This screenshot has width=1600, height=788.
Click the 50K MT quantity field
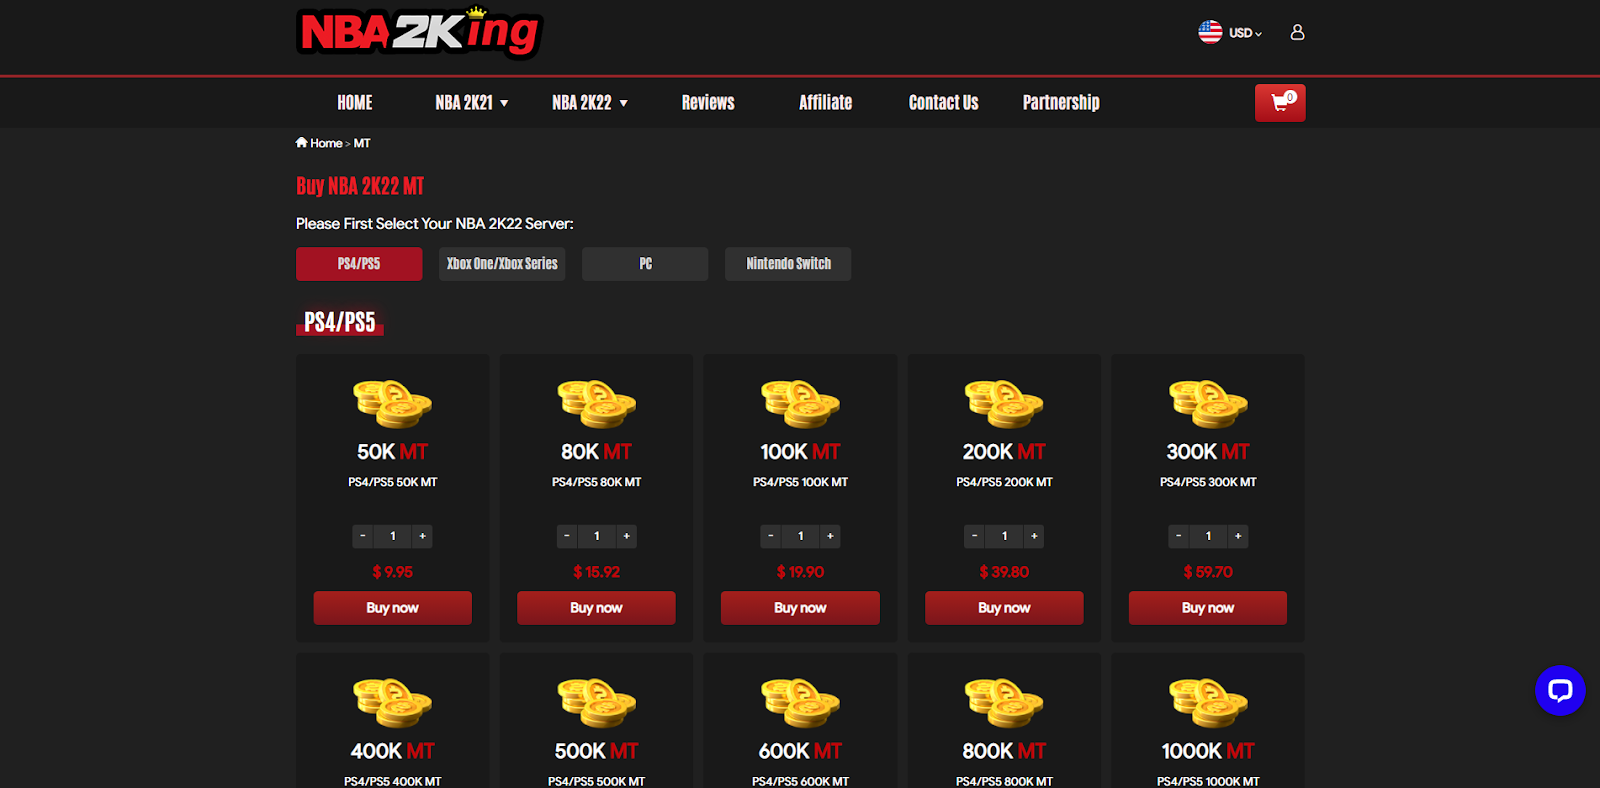point(393,536)
